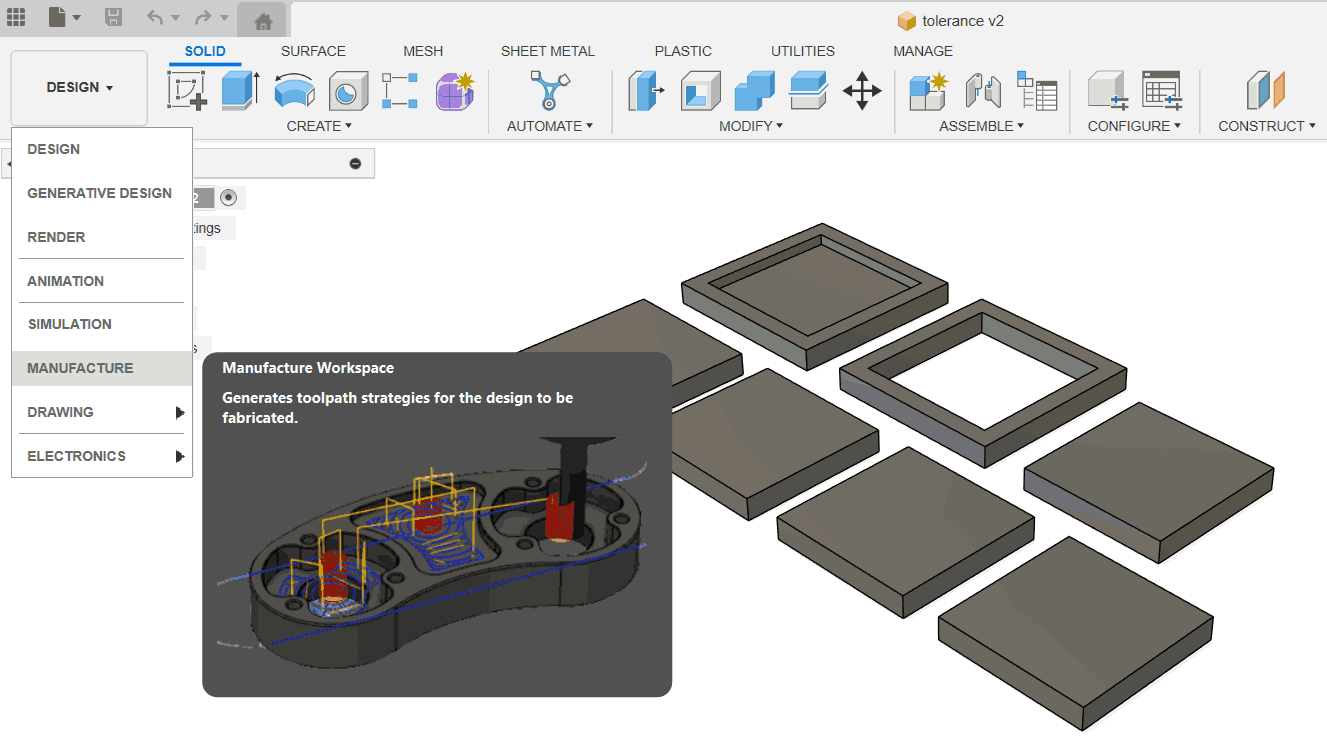The width and height of the screenshot is (1327, 755).
Task: Switch to the MESH ribbon tab
Action: (423, 51)
